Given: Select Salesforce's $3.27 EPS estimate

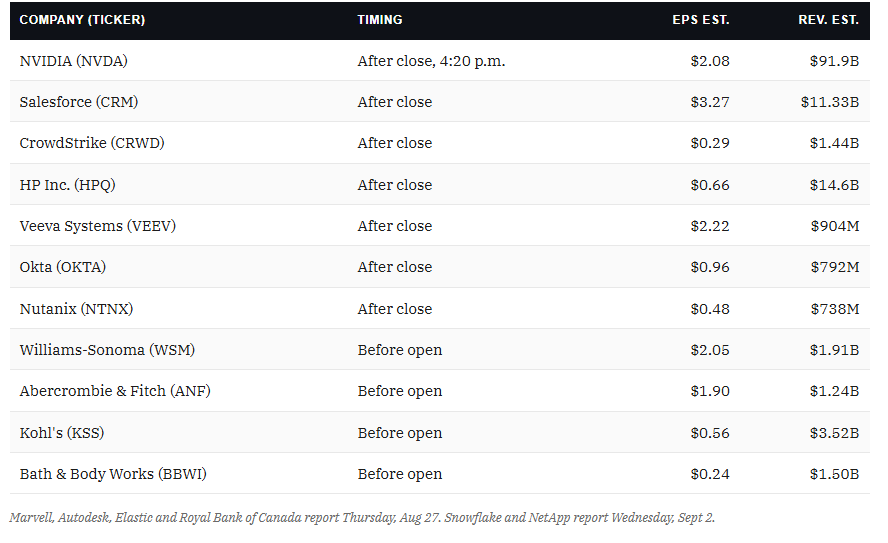Looking at the screenshot, I should (x=710, y=102).
